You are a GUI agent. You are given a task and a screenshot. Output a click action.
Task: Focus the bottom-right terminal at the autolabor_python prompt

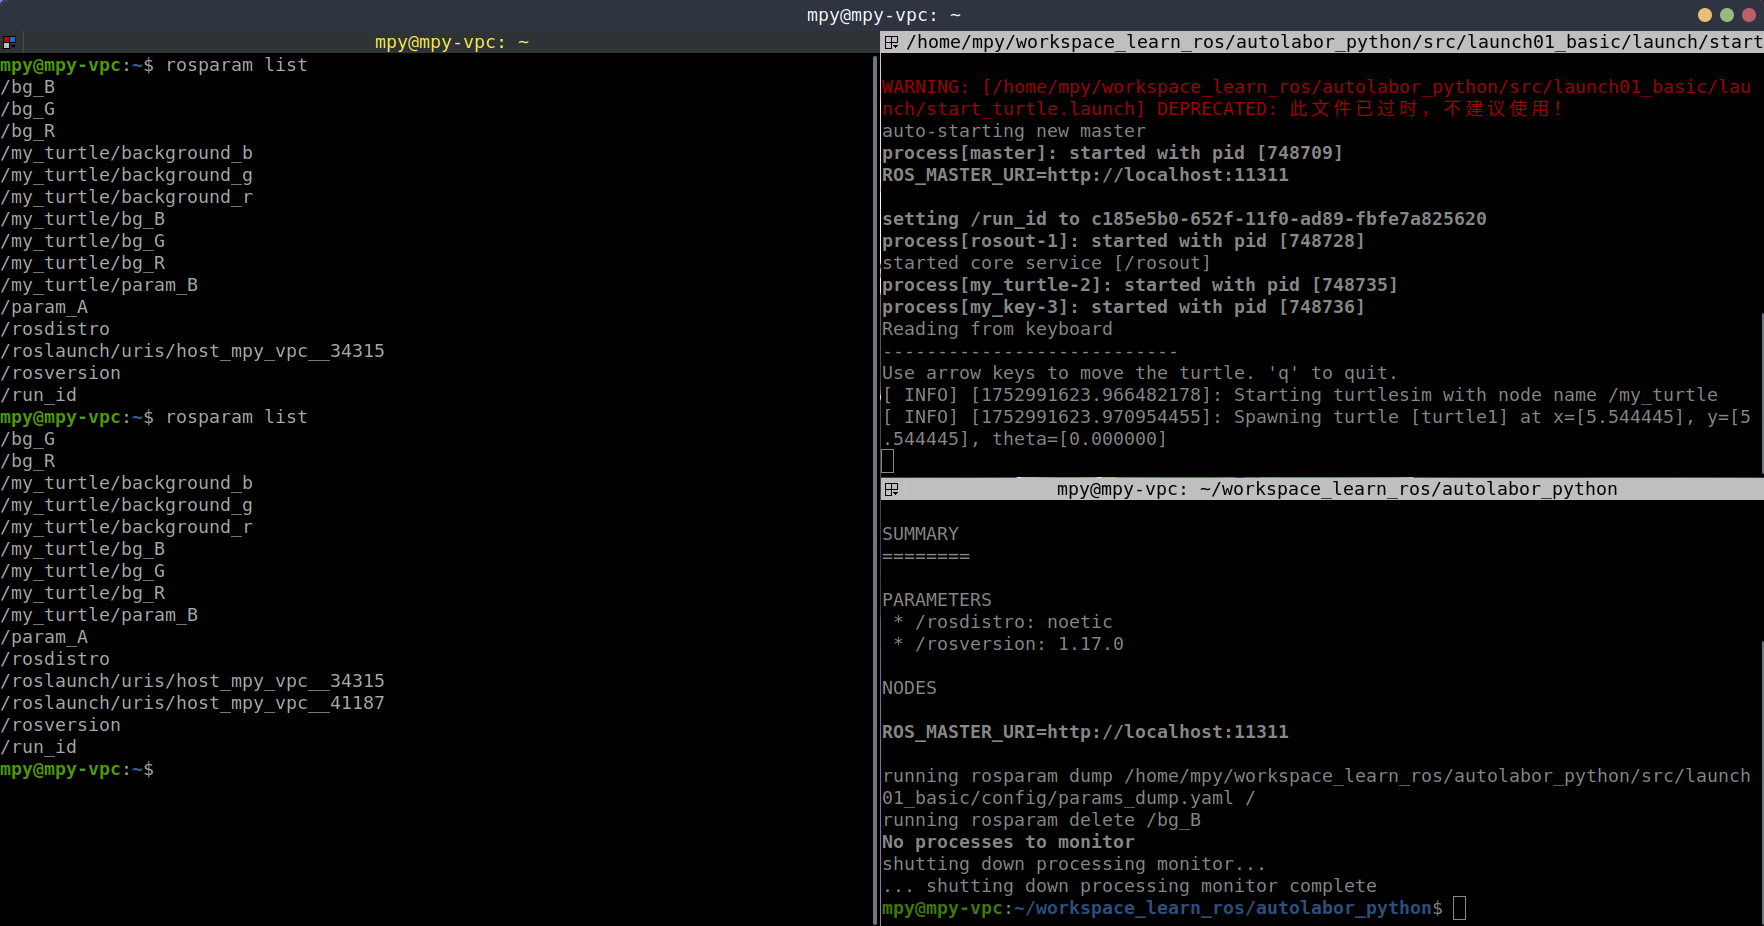tap(1459, 908)
